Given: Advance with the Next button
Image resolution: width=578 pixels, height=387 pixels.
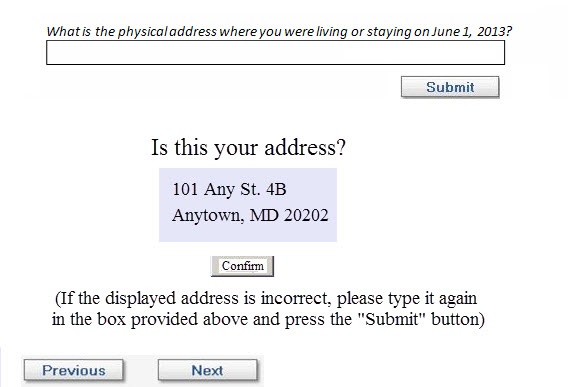Looking at the screenshot, I should (208, 370).
